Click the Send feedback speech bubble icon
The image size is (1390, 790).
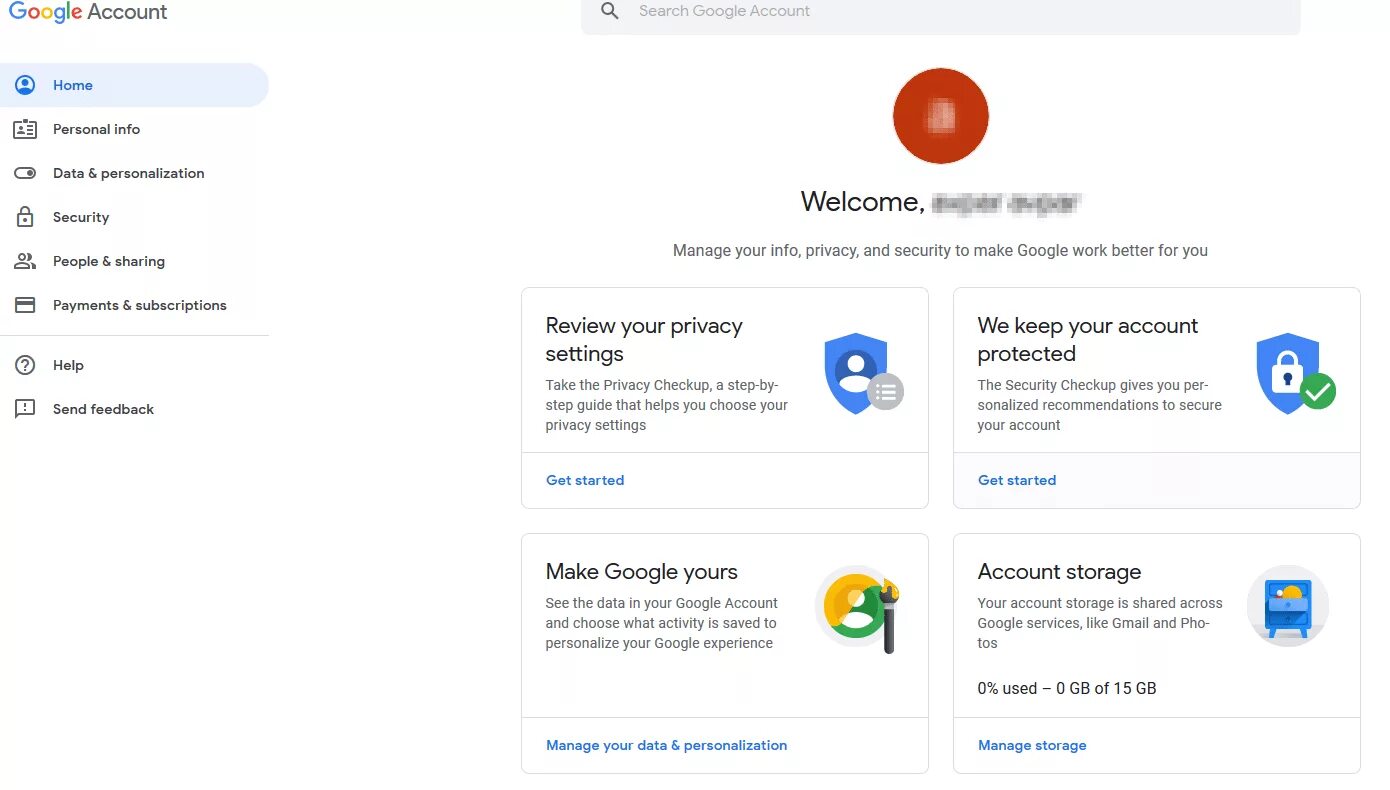[x=25, y=409]
